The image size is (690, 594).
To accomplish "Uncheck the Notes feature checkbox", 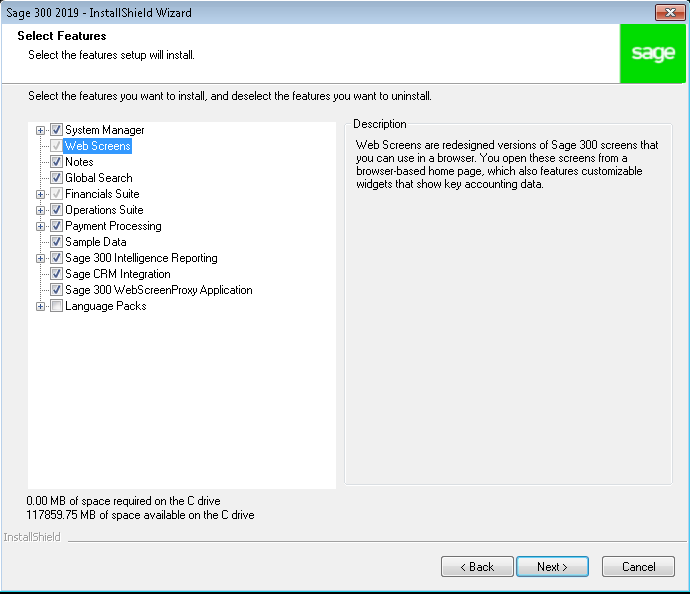I will coord(56,161).
